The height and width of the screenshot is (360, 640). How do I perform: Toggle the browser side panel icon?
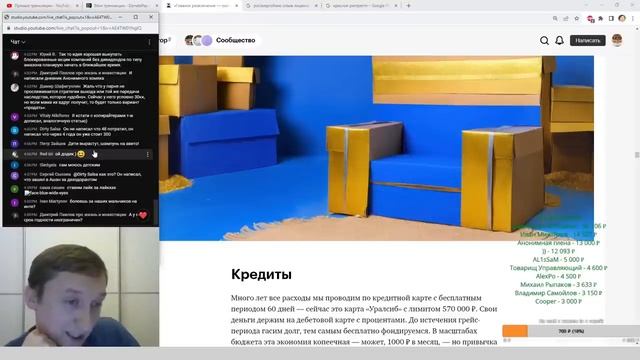click(x=611, y=18)
